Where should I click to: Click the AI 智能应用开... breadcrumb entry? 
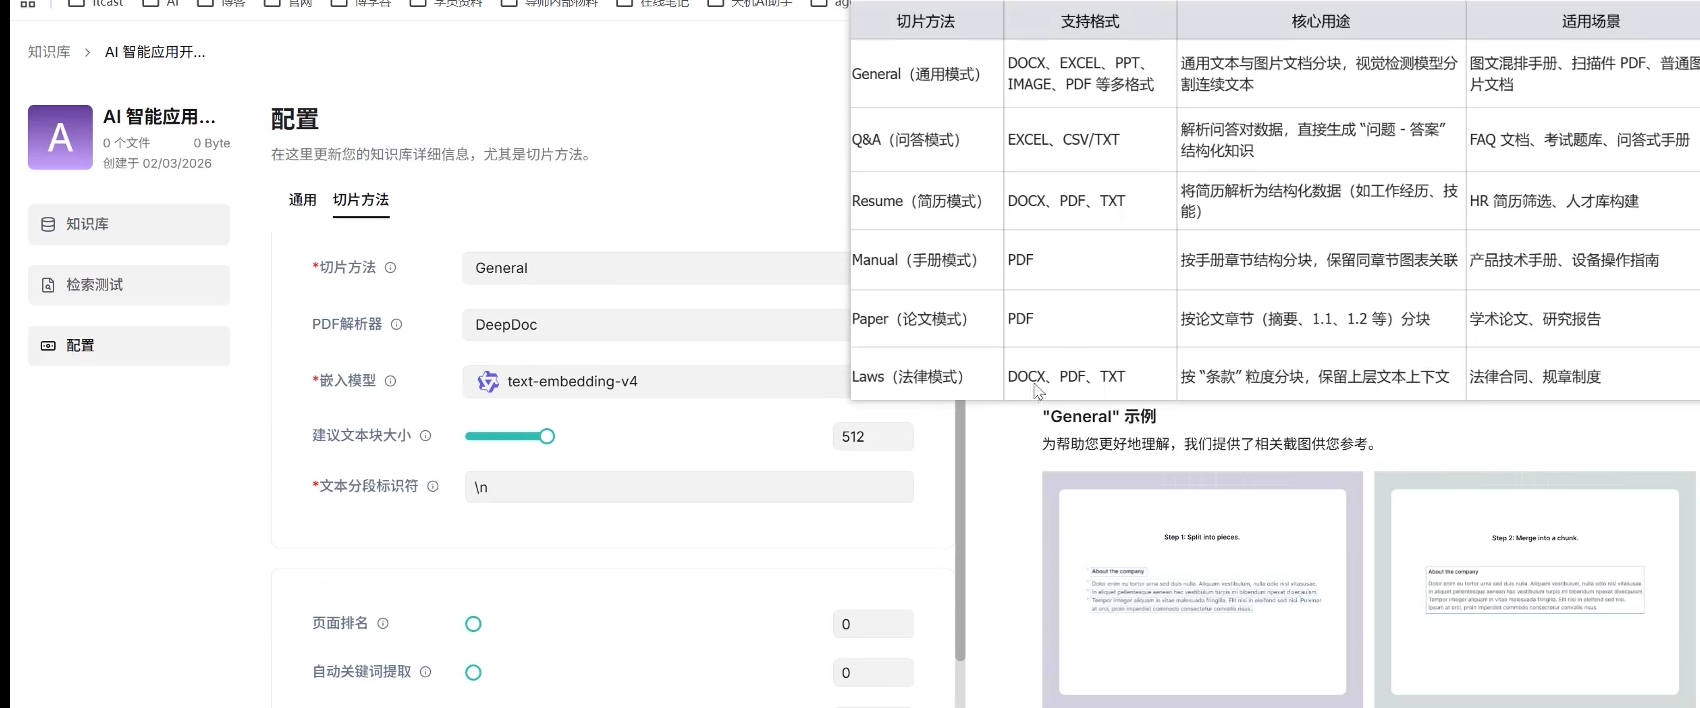pos(155,52)
